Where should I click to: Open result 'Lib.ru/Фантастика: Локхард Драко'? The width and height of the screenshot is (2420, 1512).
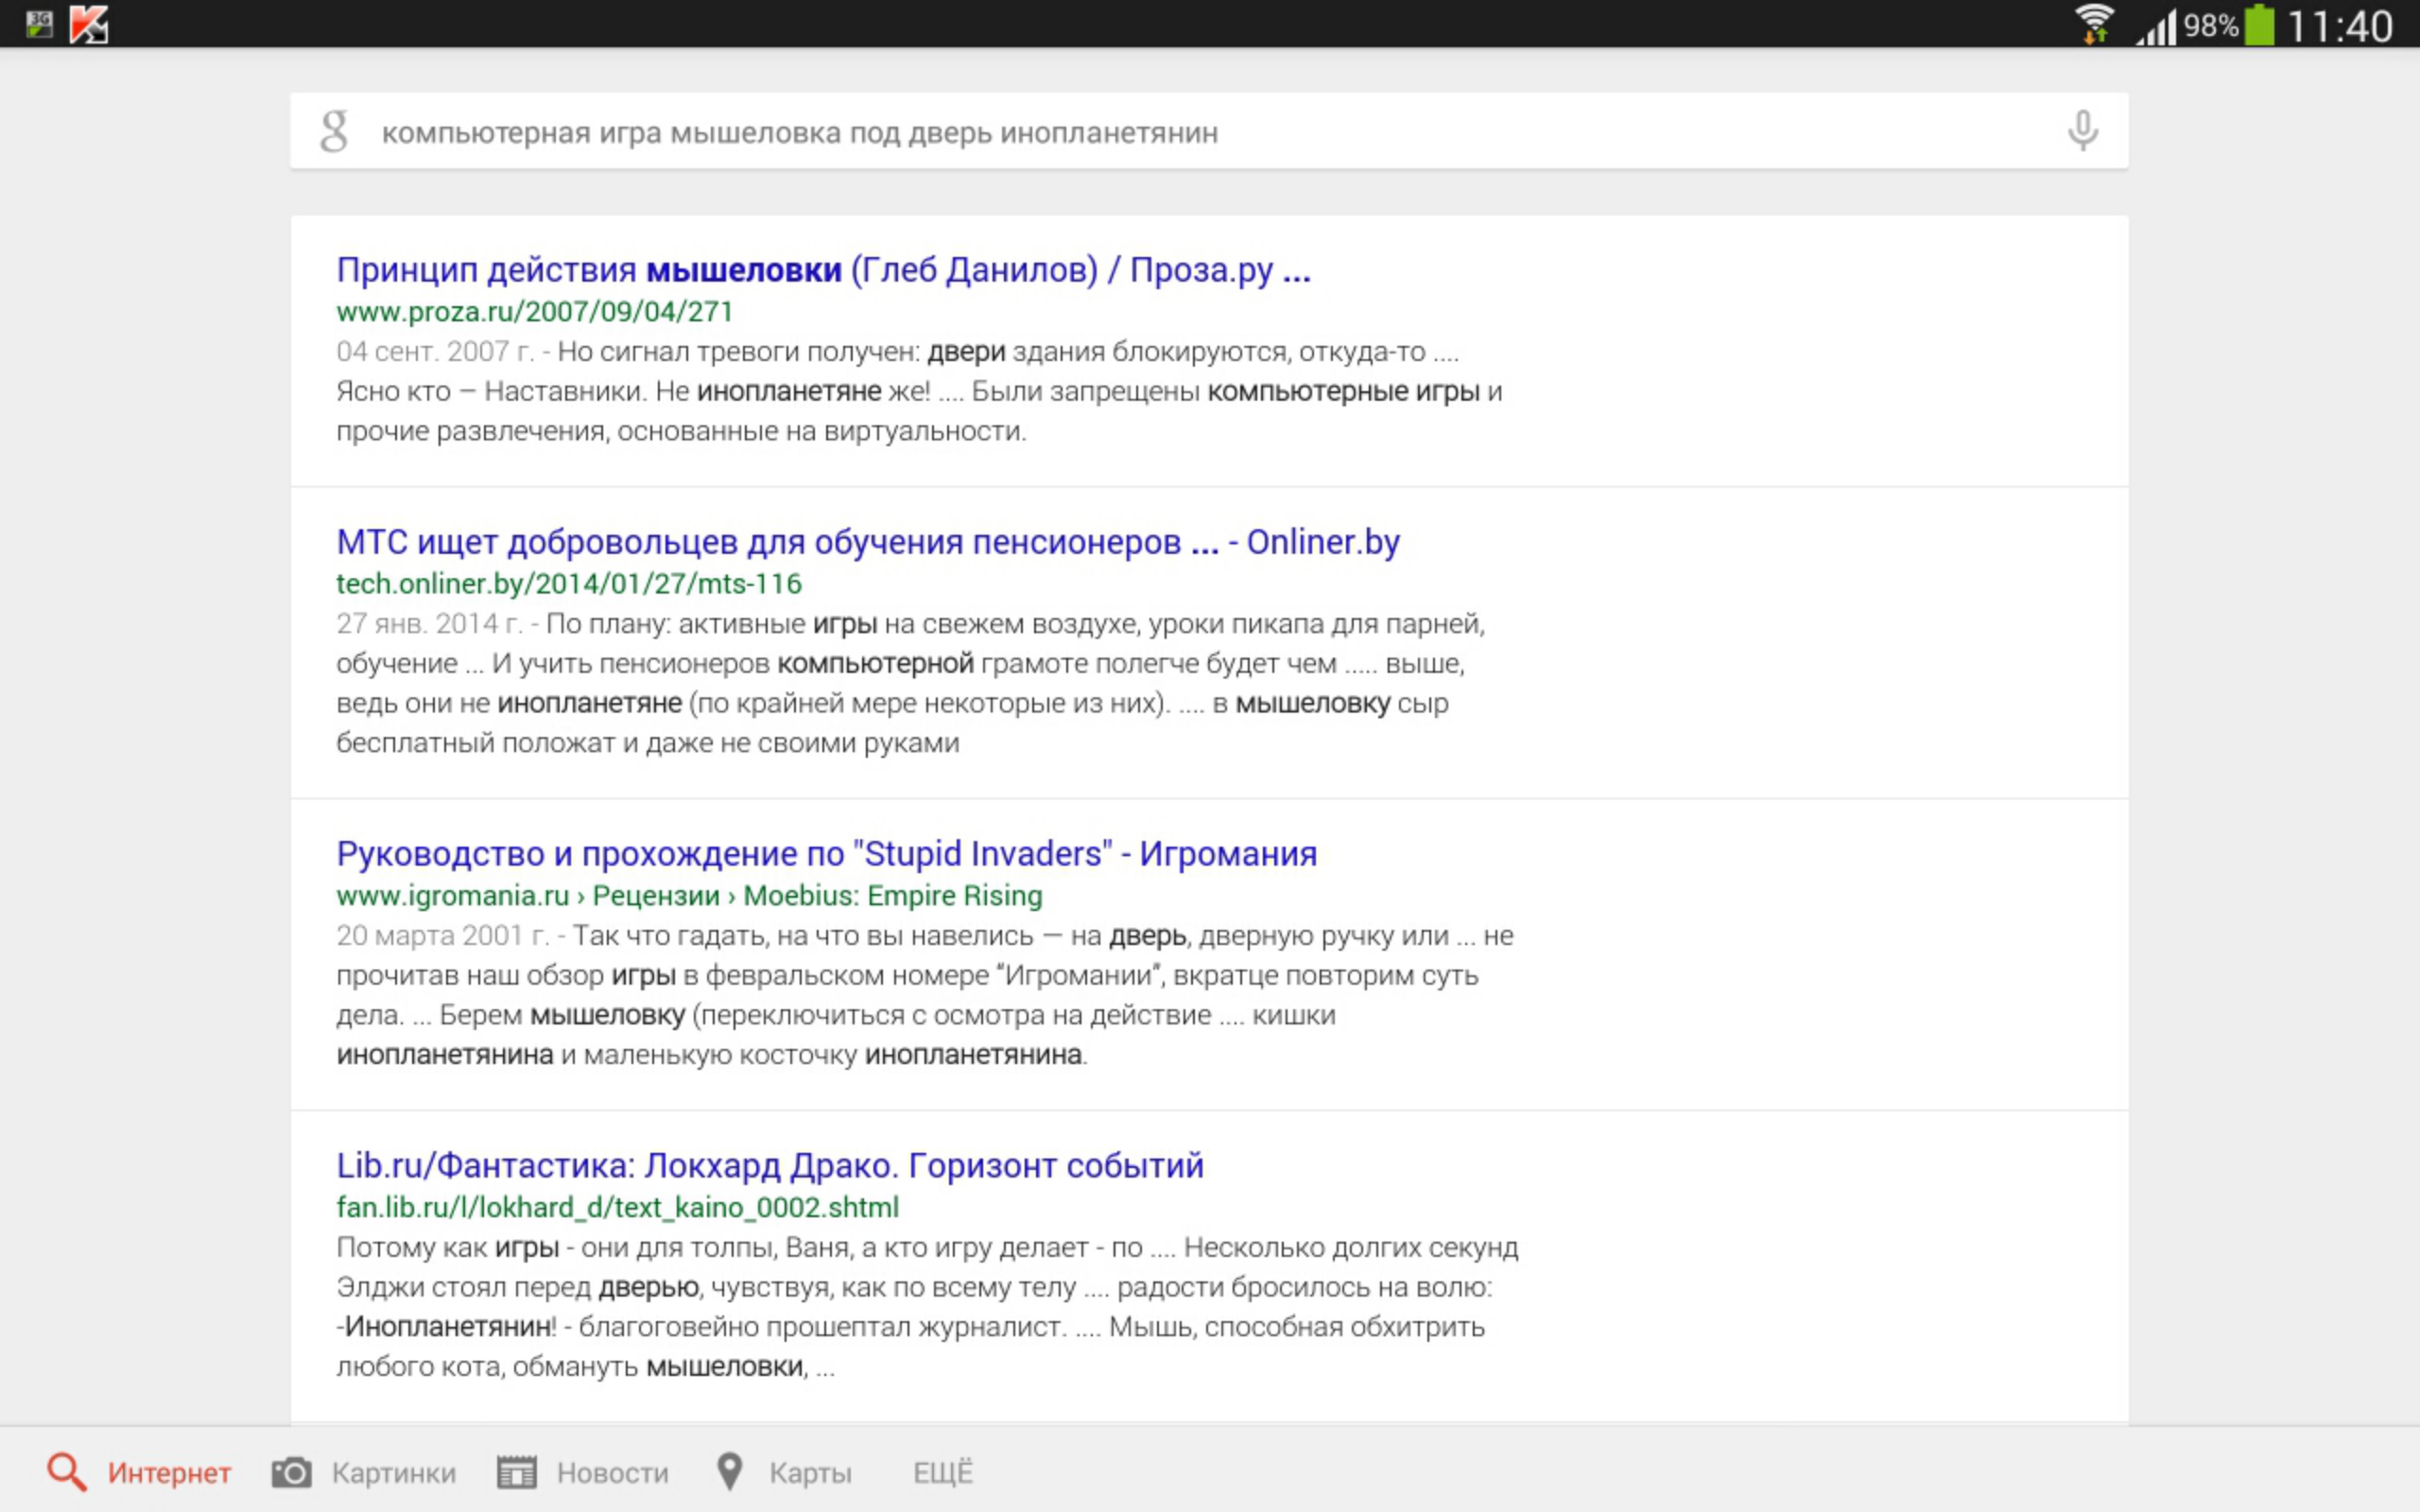769,1166
